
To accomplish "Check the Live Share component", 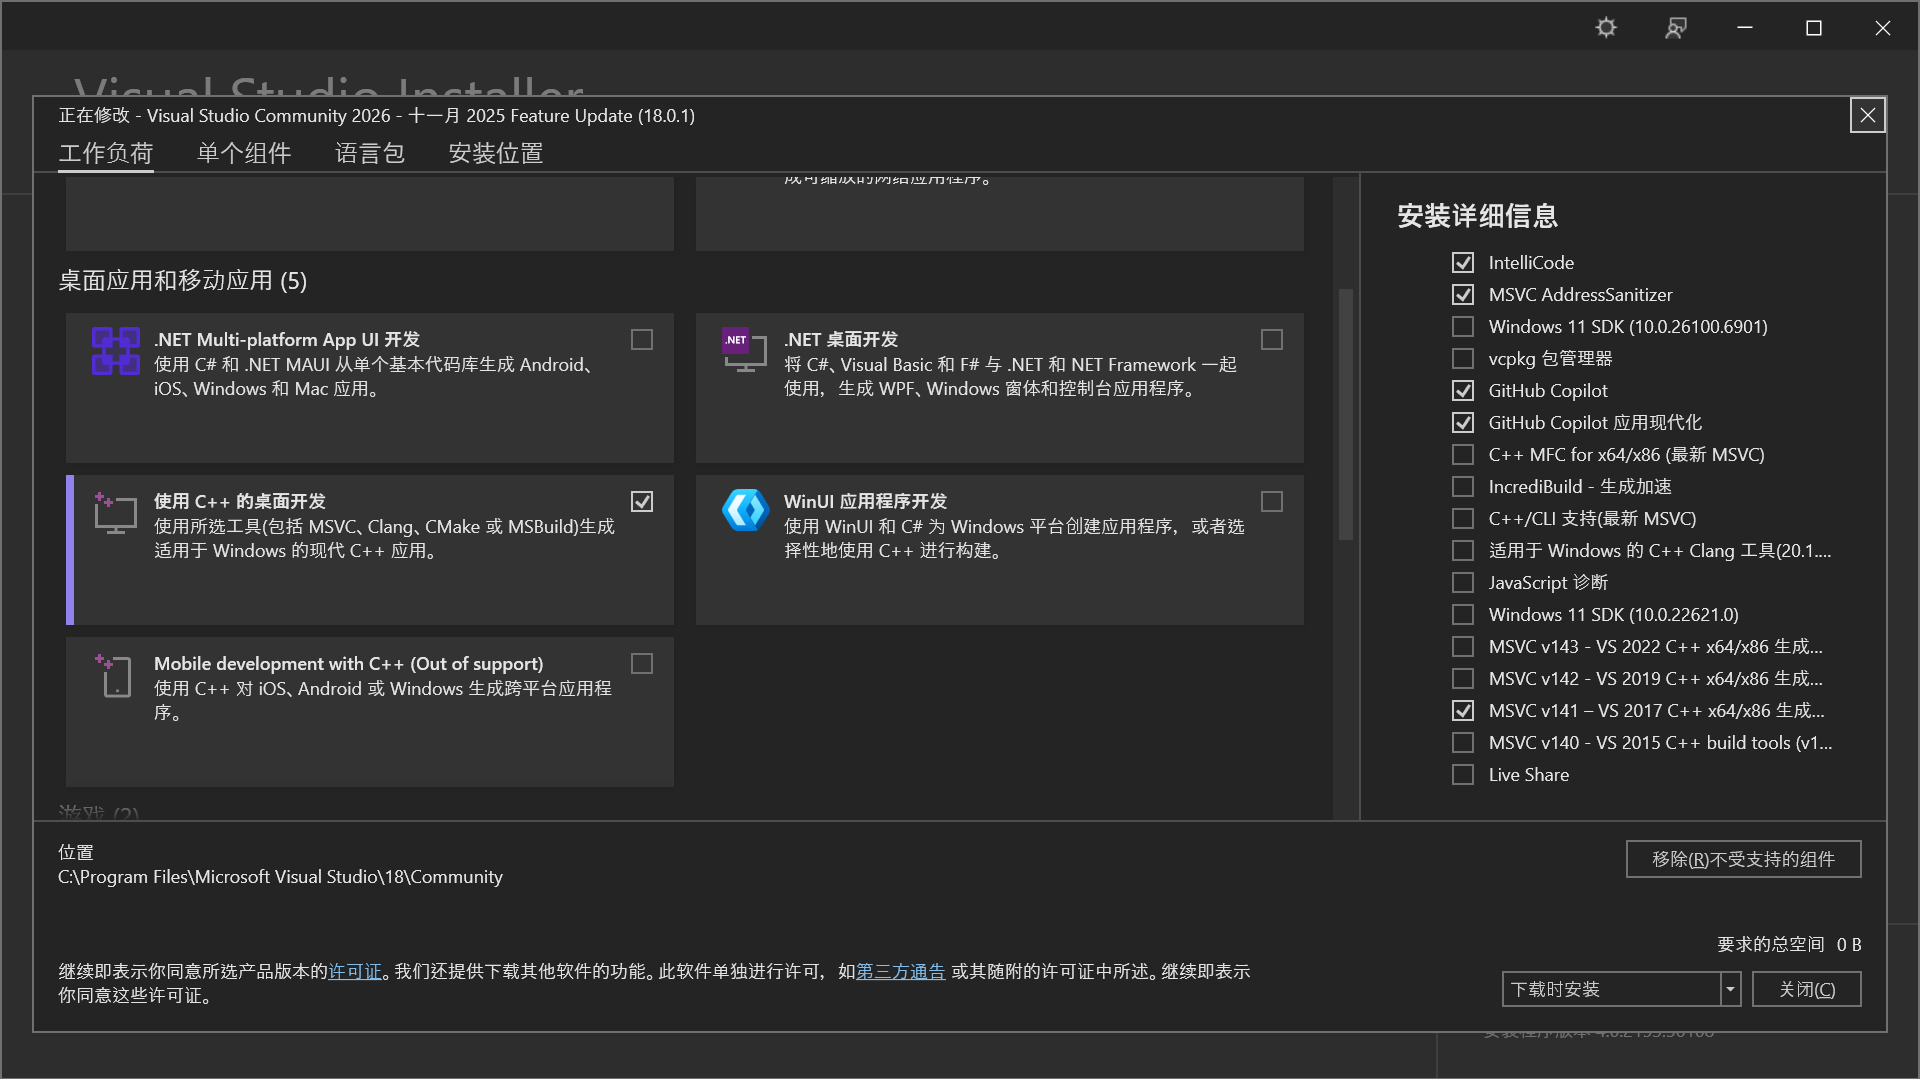I will [1463, 775].
